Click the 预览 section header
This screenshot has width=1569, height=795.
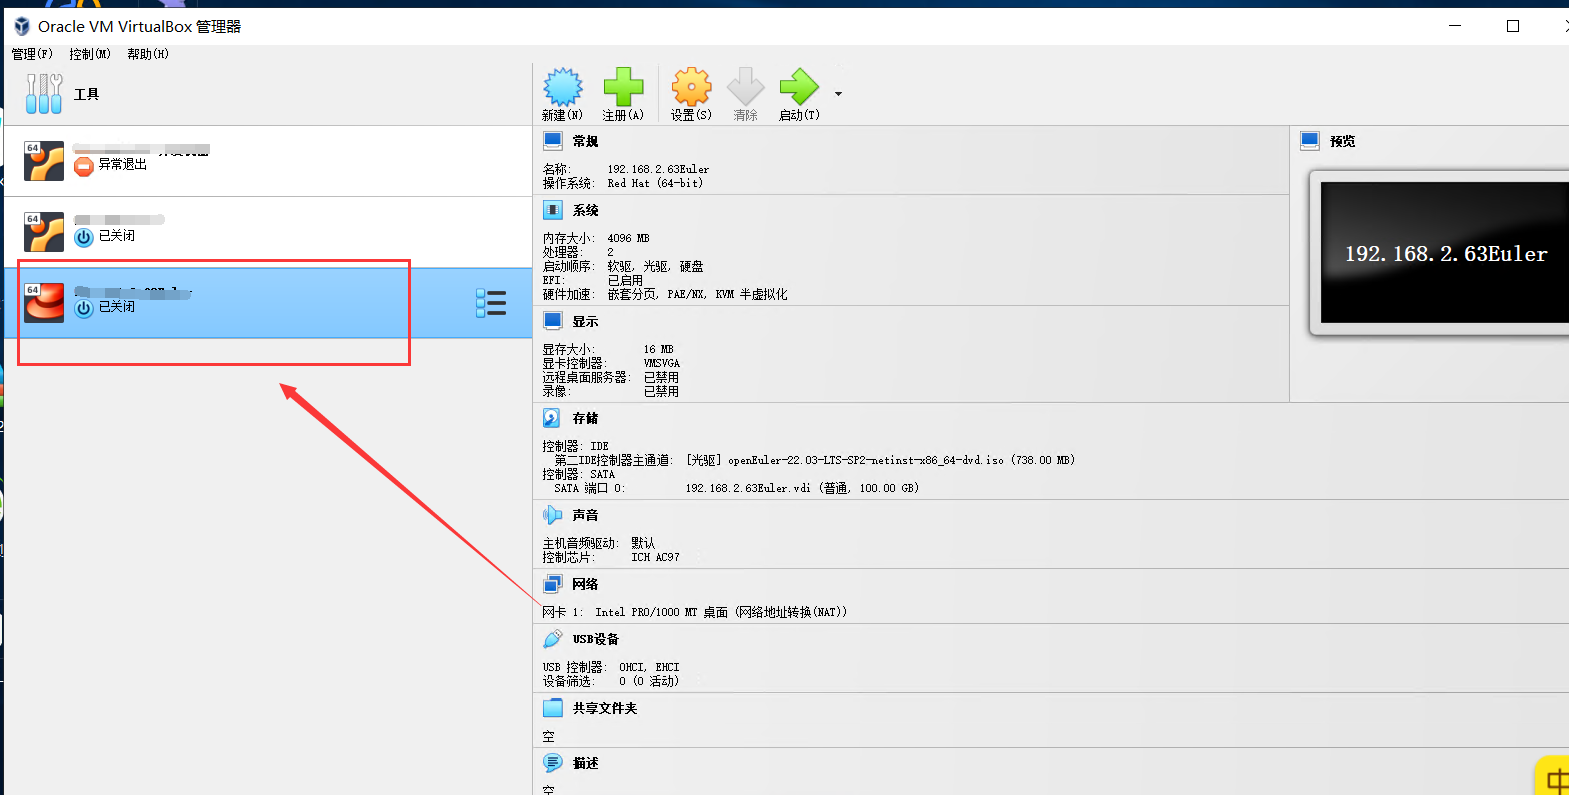pyautogui.click(x=1342, y=142)
